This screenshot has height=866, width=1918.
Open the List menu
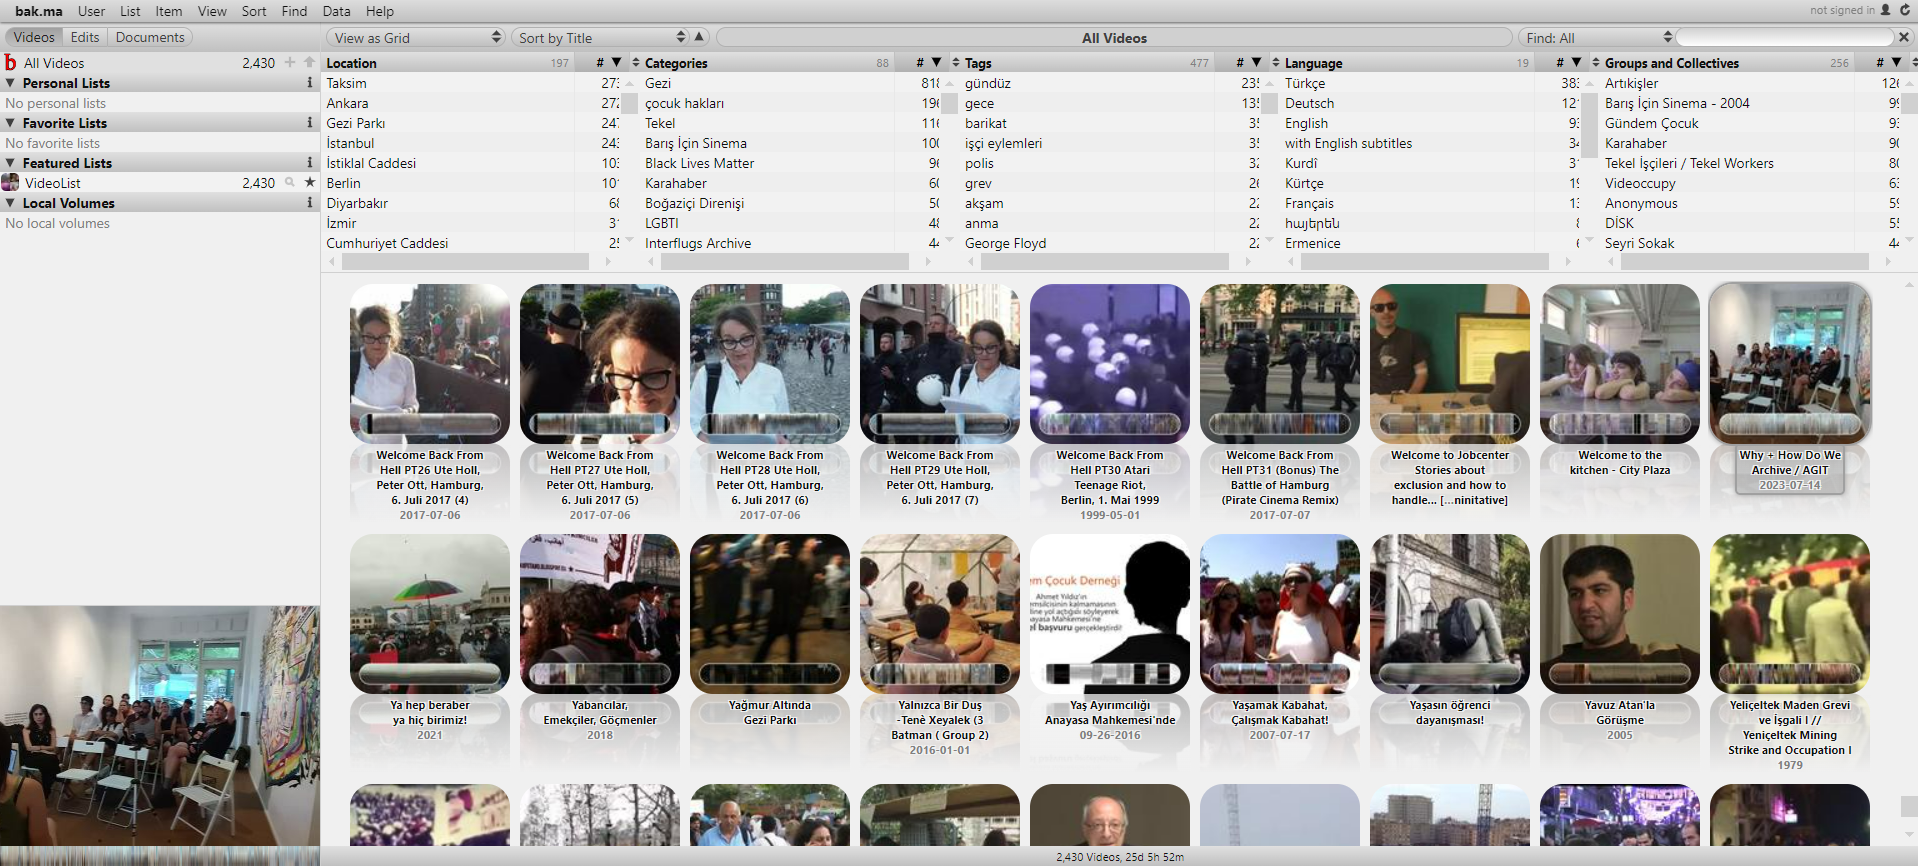tap(130, 11)
